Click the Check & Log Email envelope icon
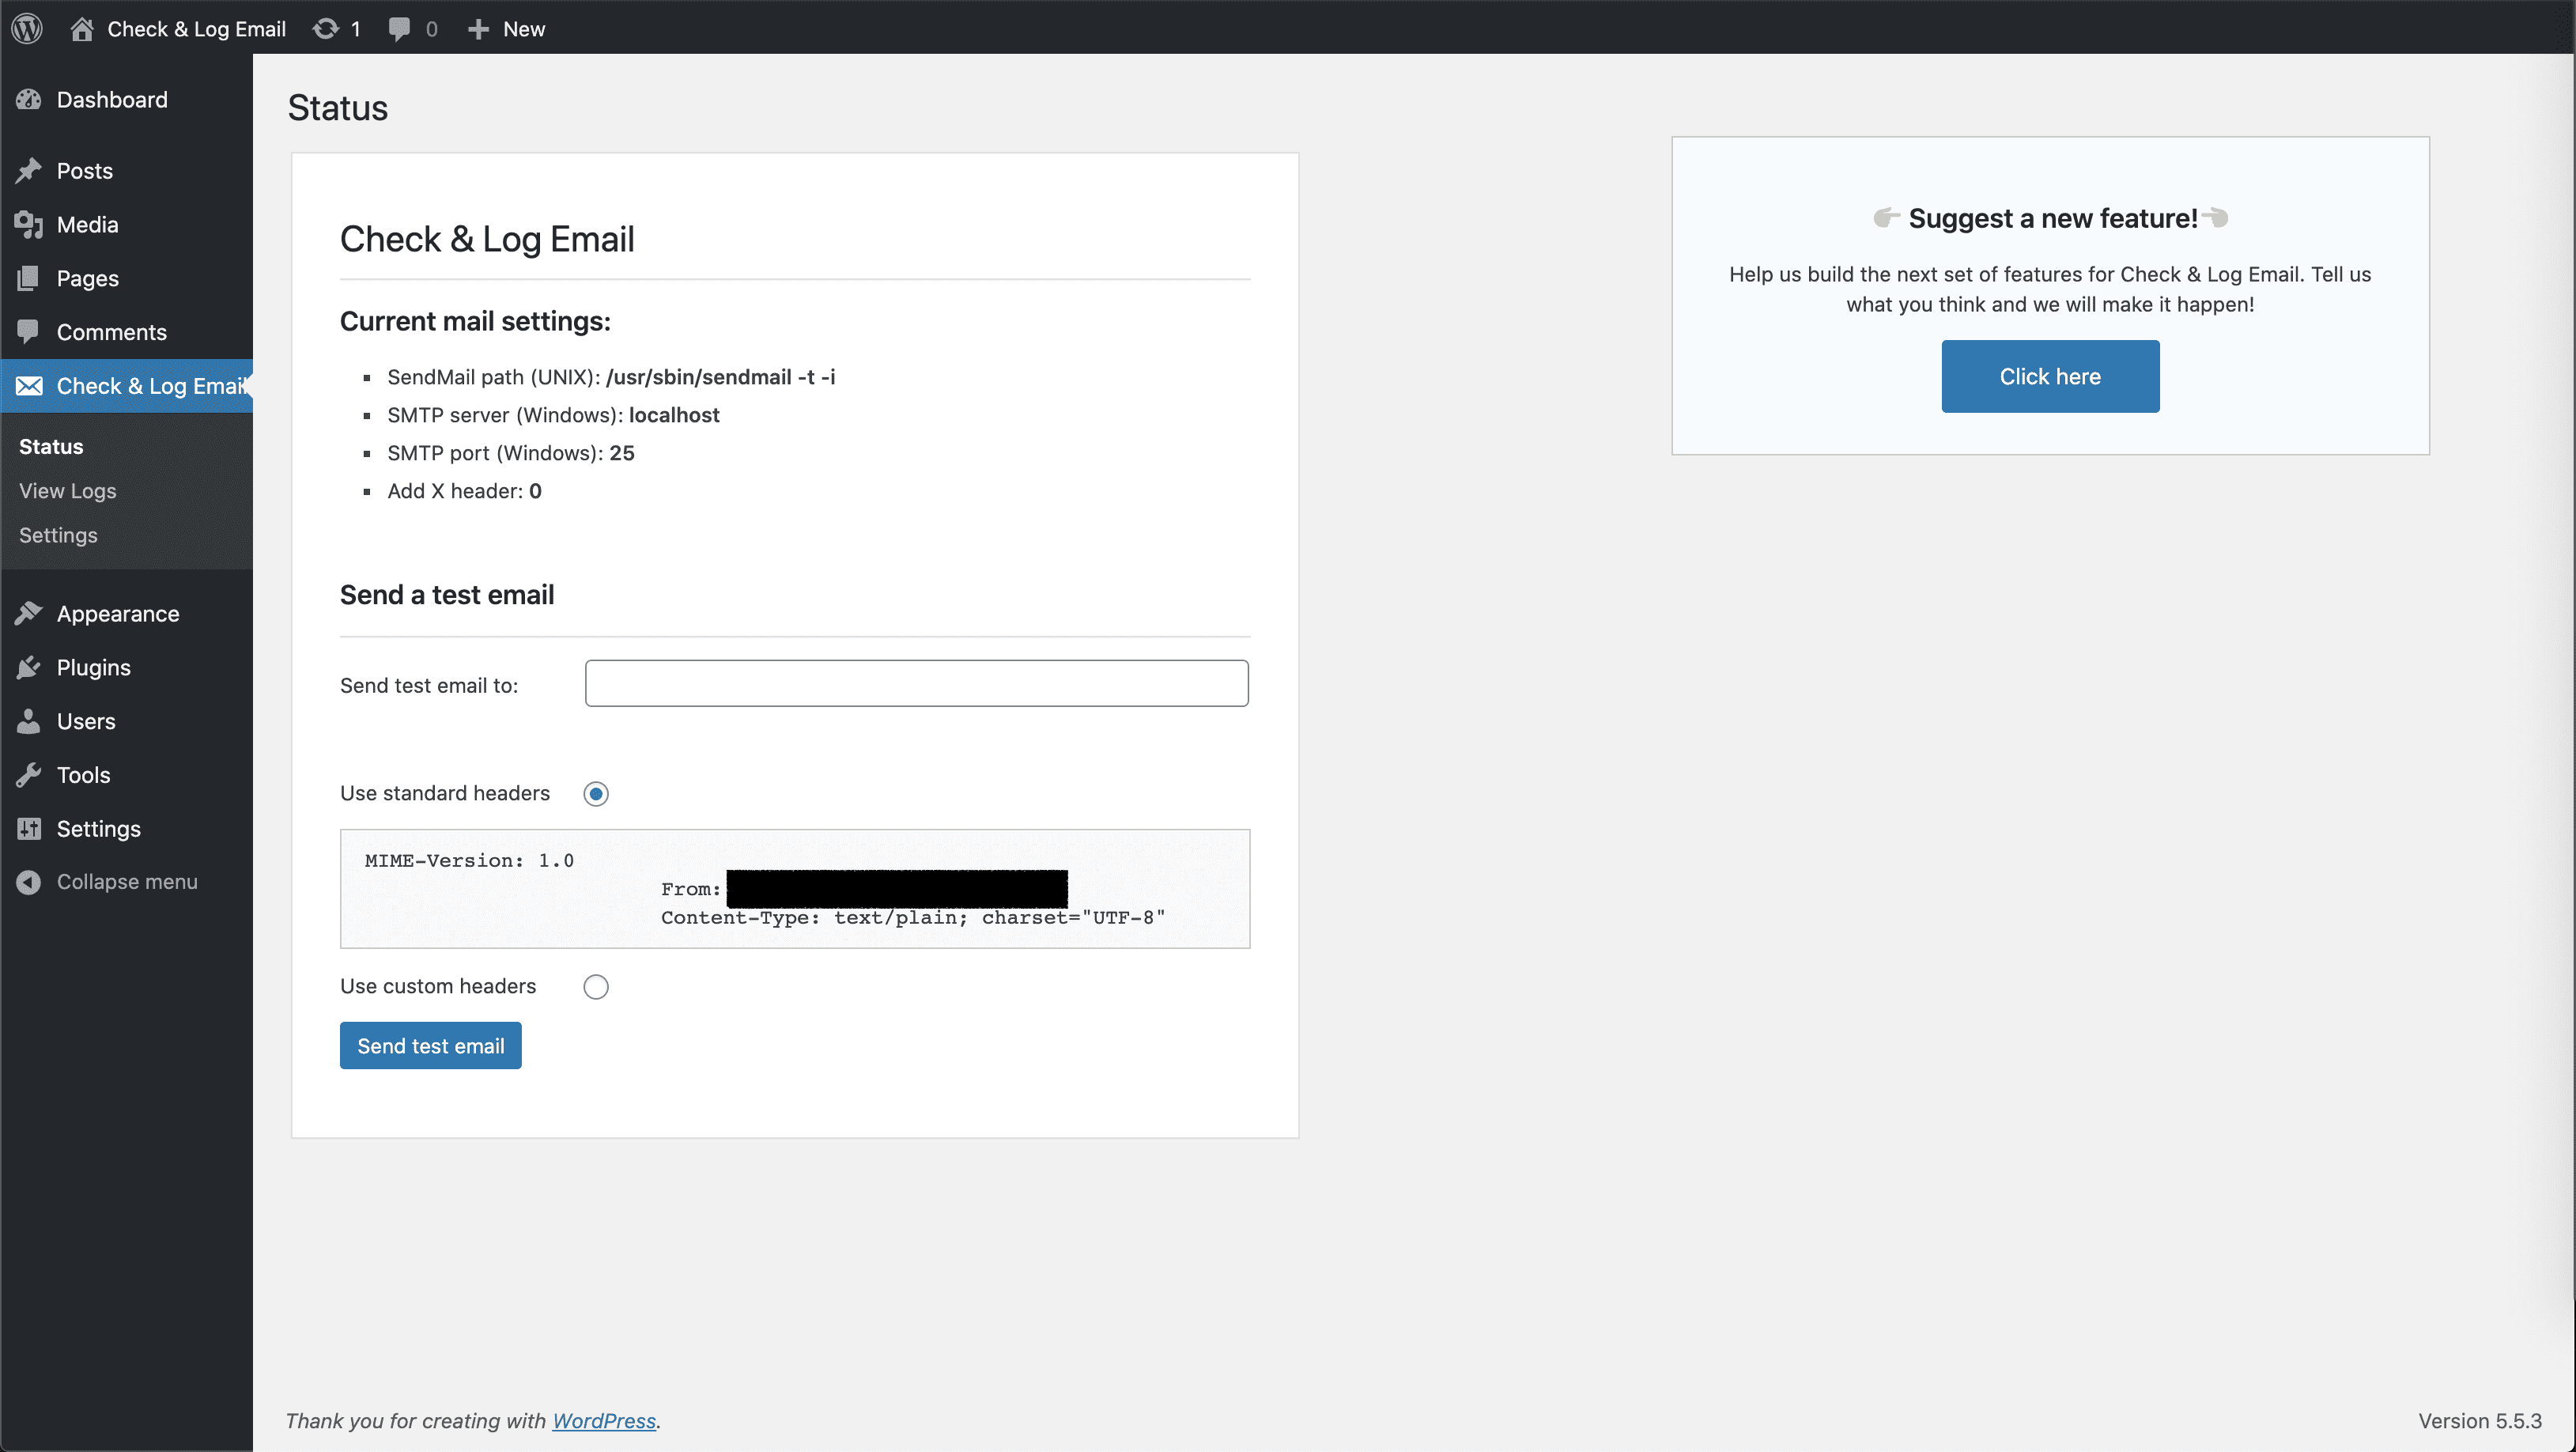Screen dimensions: 2576x1452 point(29,386)
